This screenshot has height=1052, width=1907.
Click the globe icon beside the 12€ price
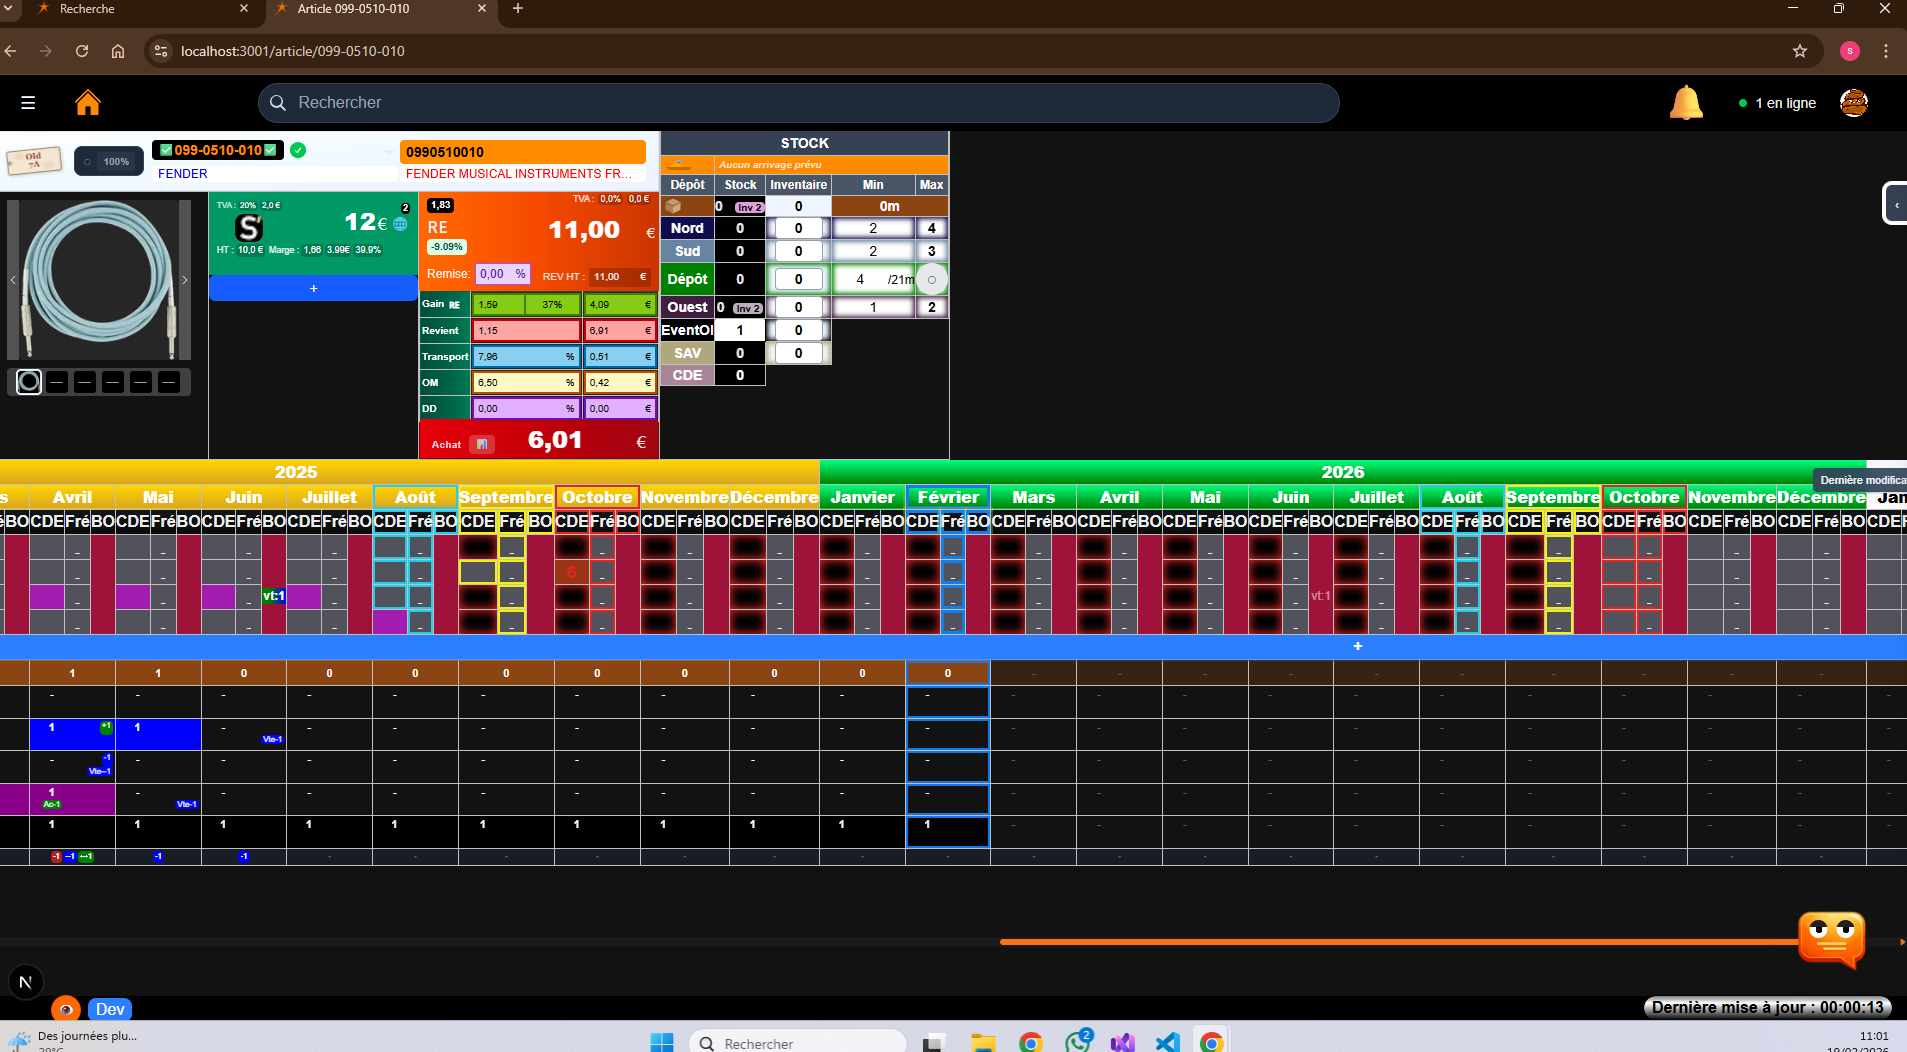pyautogui.click(x=399, y=226)
